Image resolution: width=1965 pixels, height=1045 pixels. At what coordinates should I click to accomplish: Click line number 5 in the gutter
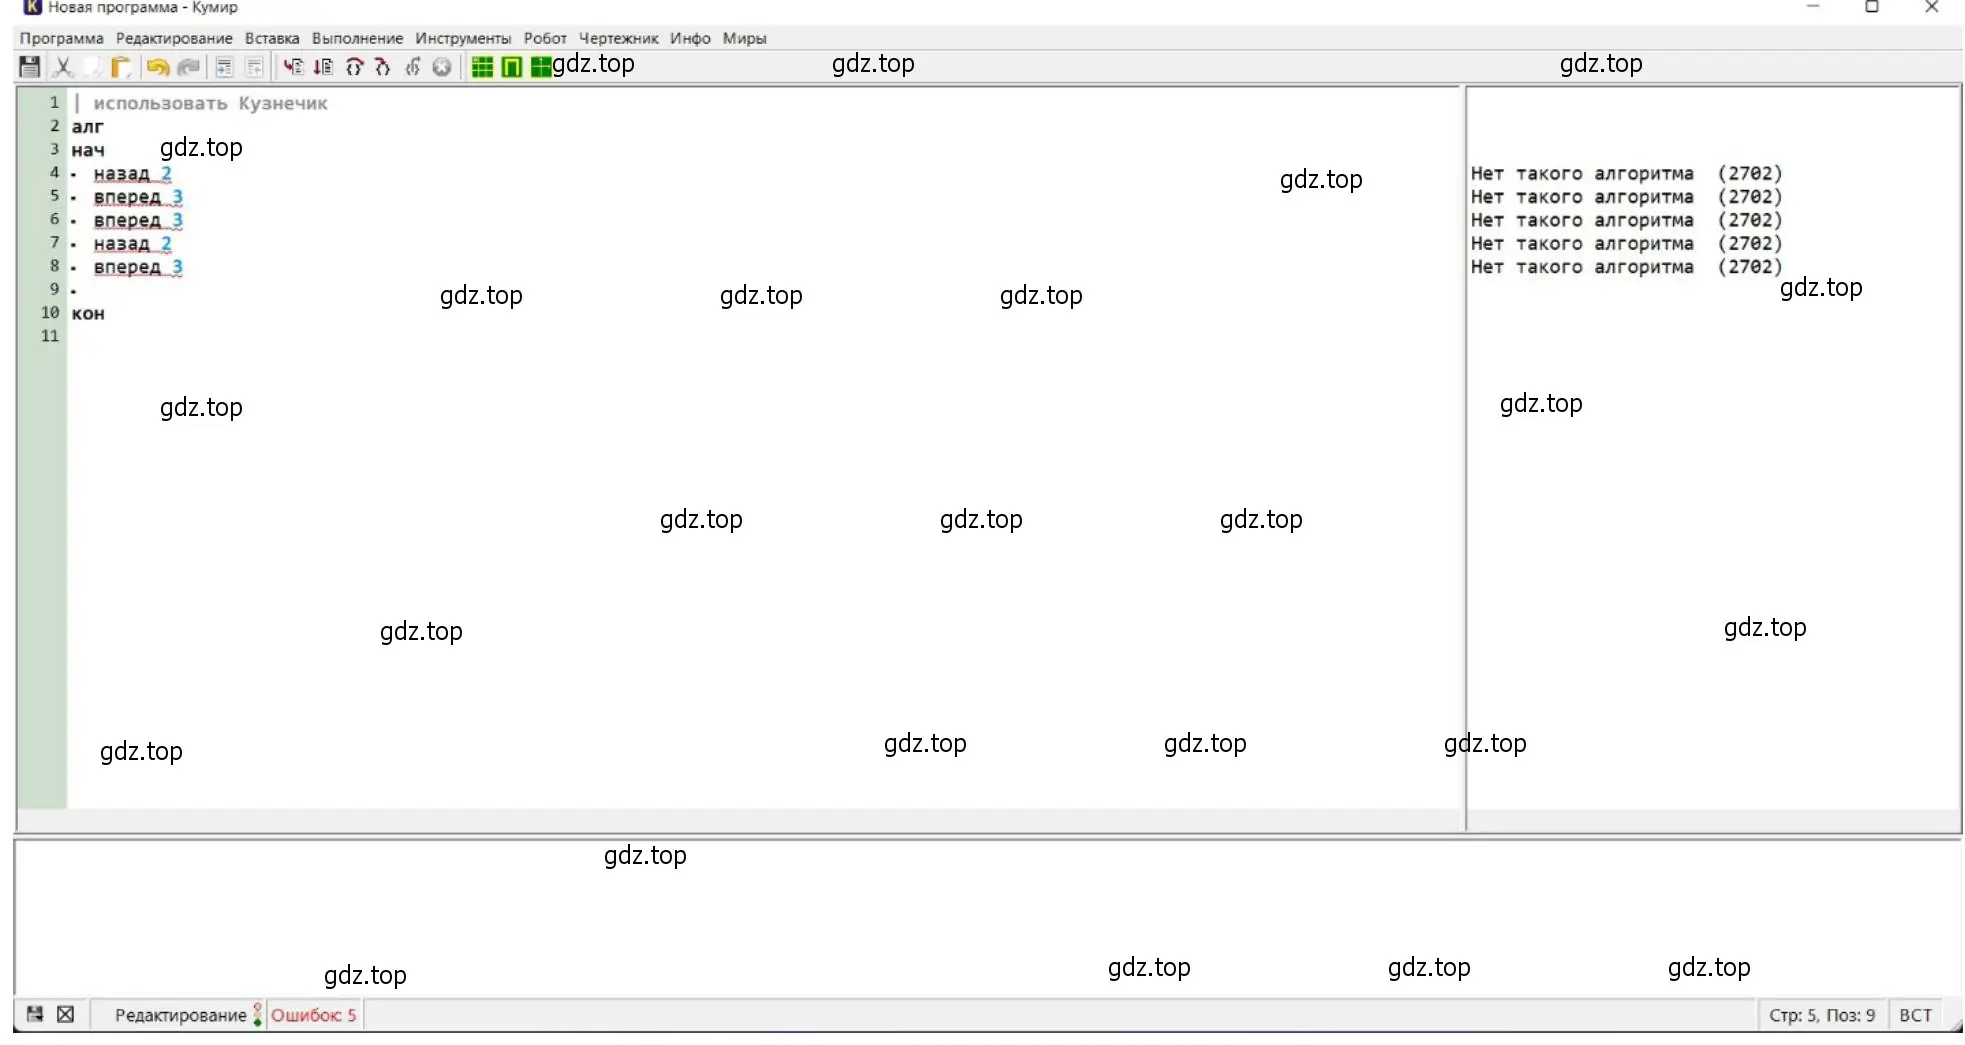coord(55,196)
